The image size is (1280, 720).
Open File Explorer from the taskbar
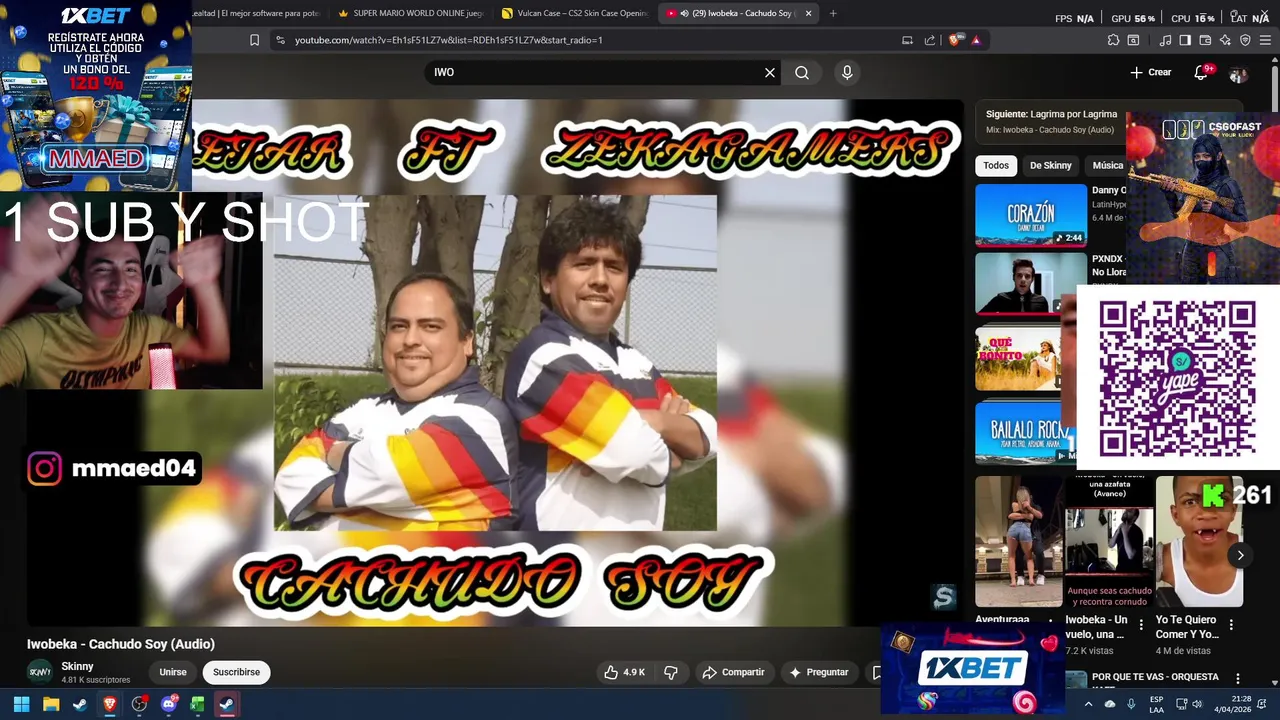[51, 704]
